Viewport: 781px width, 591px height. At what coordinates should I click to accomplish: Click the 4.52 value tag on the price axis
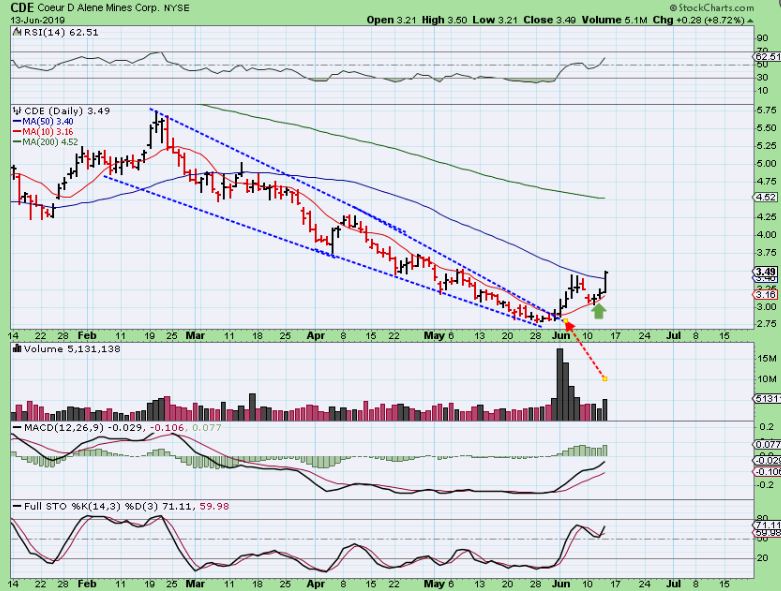tap(766, 197)
